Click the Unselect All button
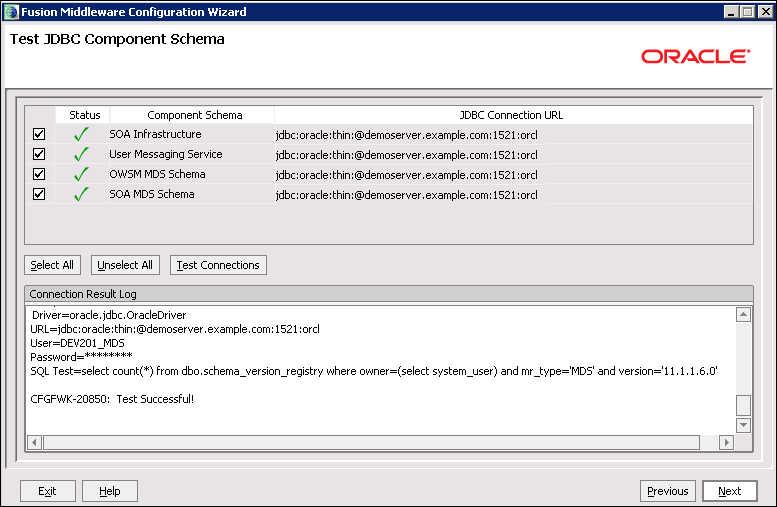This screenshot has width=777, height=507. [125, 265]
